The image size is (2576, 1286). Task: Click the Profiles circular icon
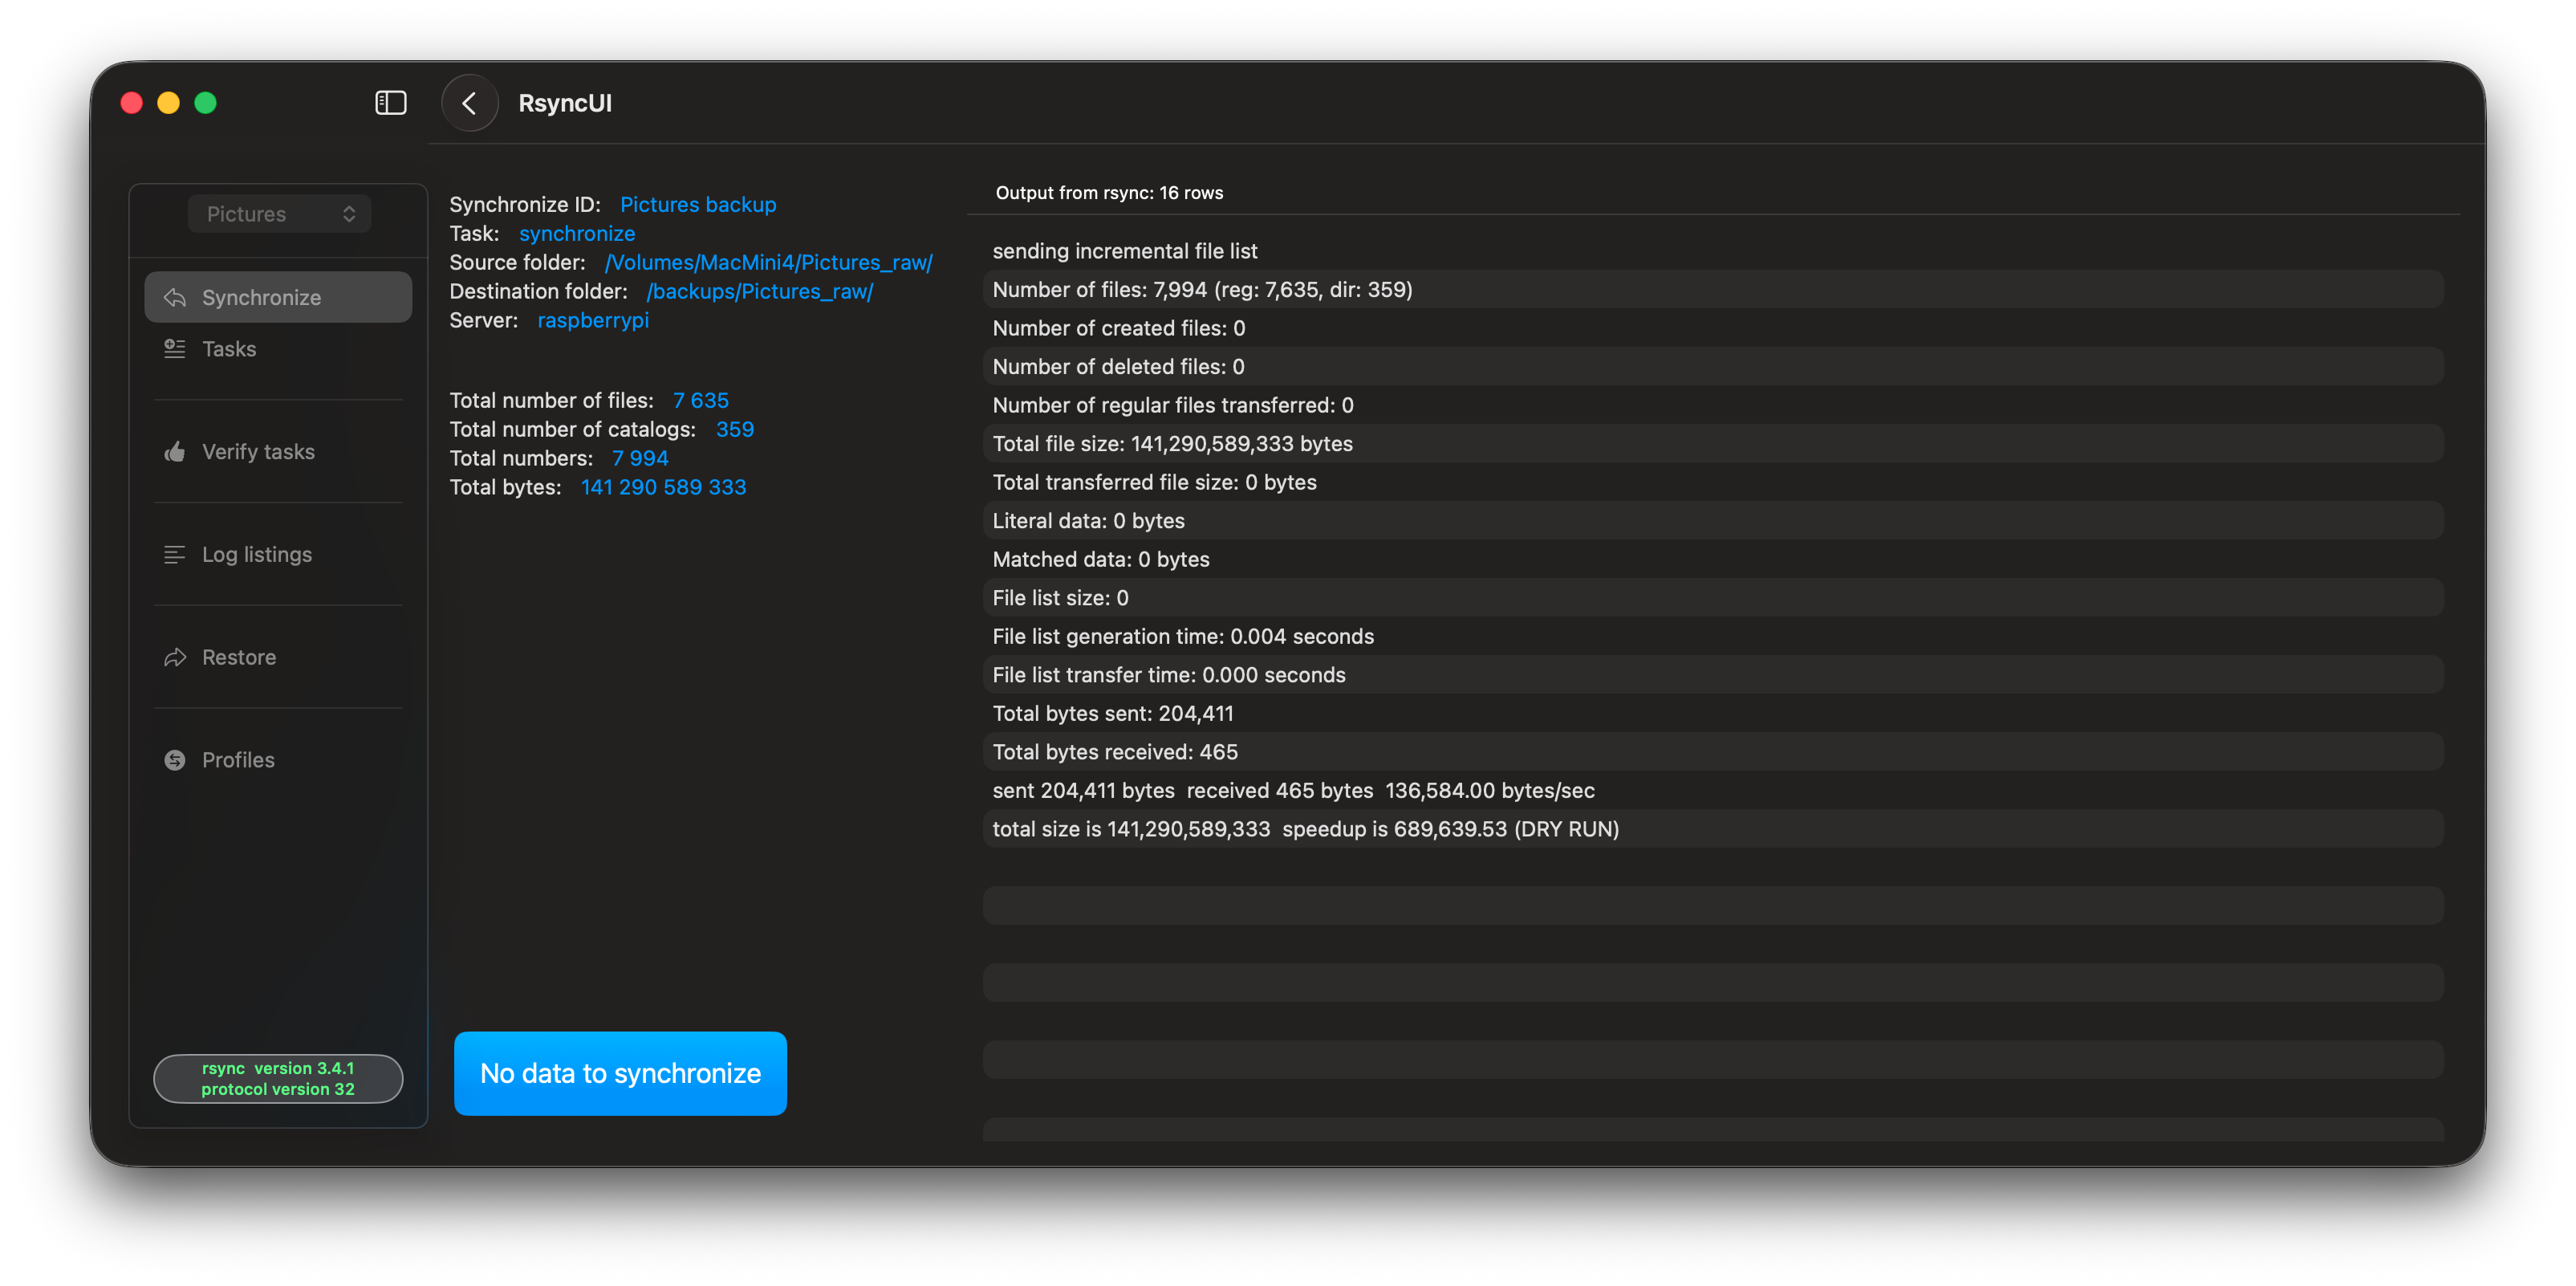click(x=175, y=760)
